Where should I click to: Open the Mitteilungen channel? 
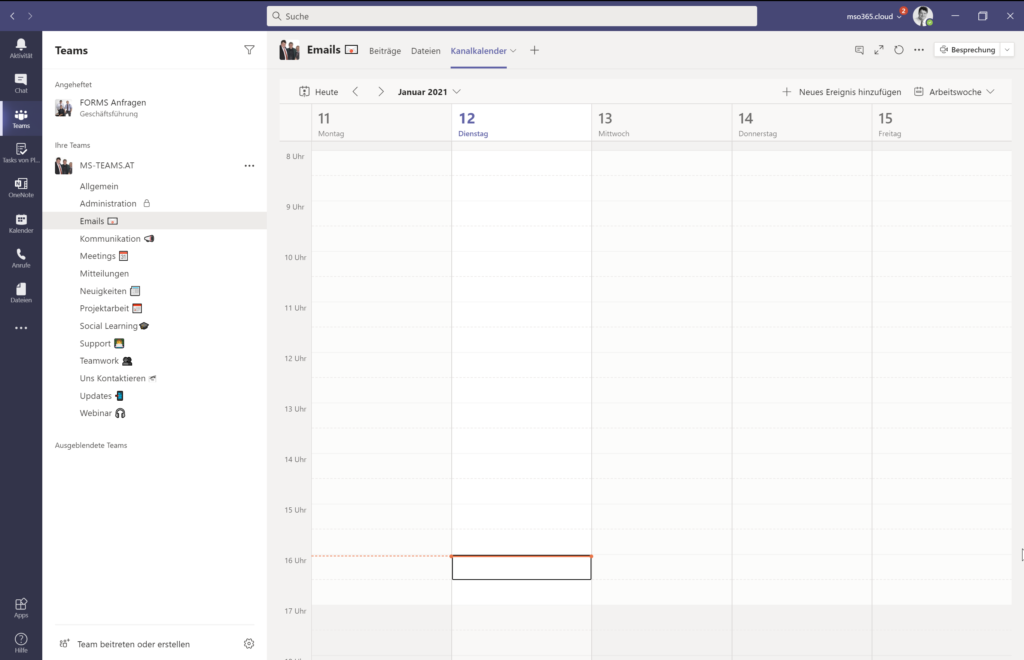pyautogui.click(x=154, y=274)
